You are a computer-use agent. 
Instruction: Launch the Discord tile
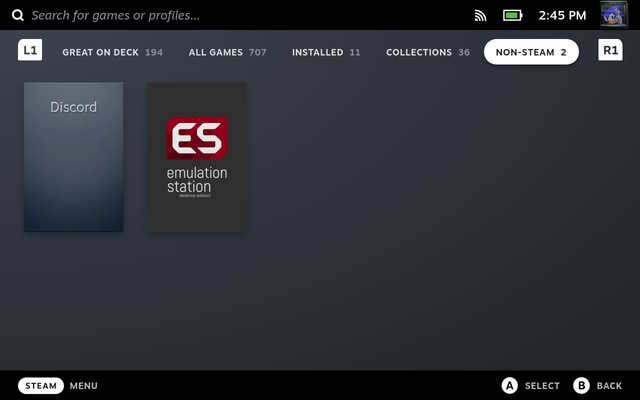74,157
